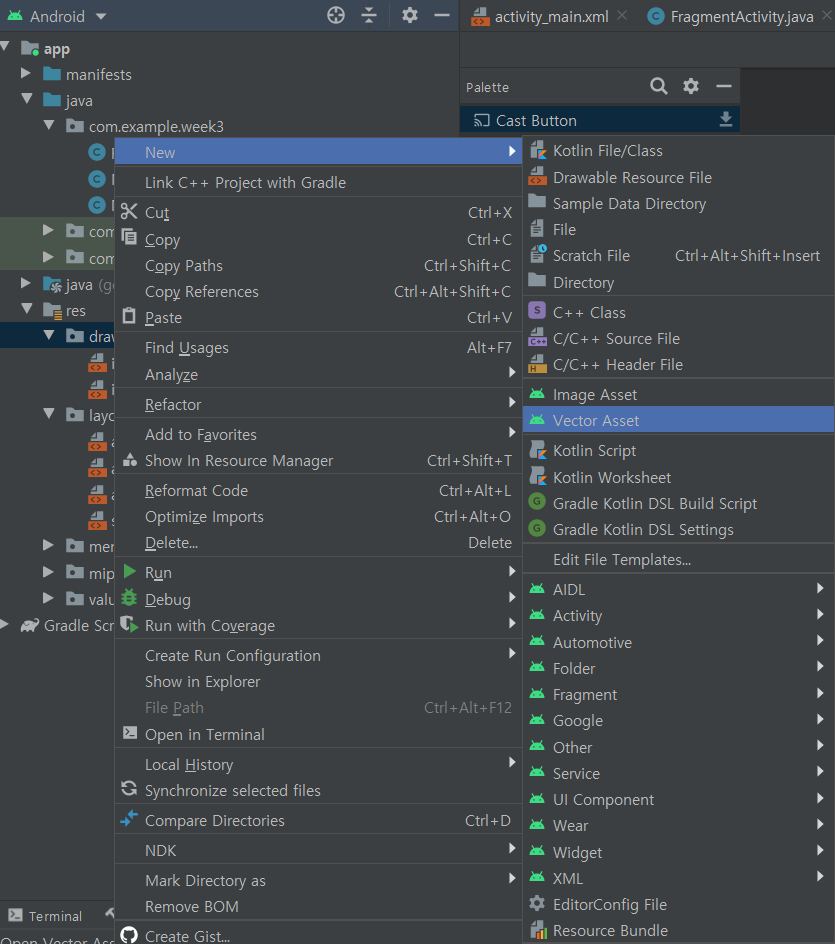Create a new Directory
Image resolution: width=835 pixels, height=944 pixels.
tap(678, 282)
